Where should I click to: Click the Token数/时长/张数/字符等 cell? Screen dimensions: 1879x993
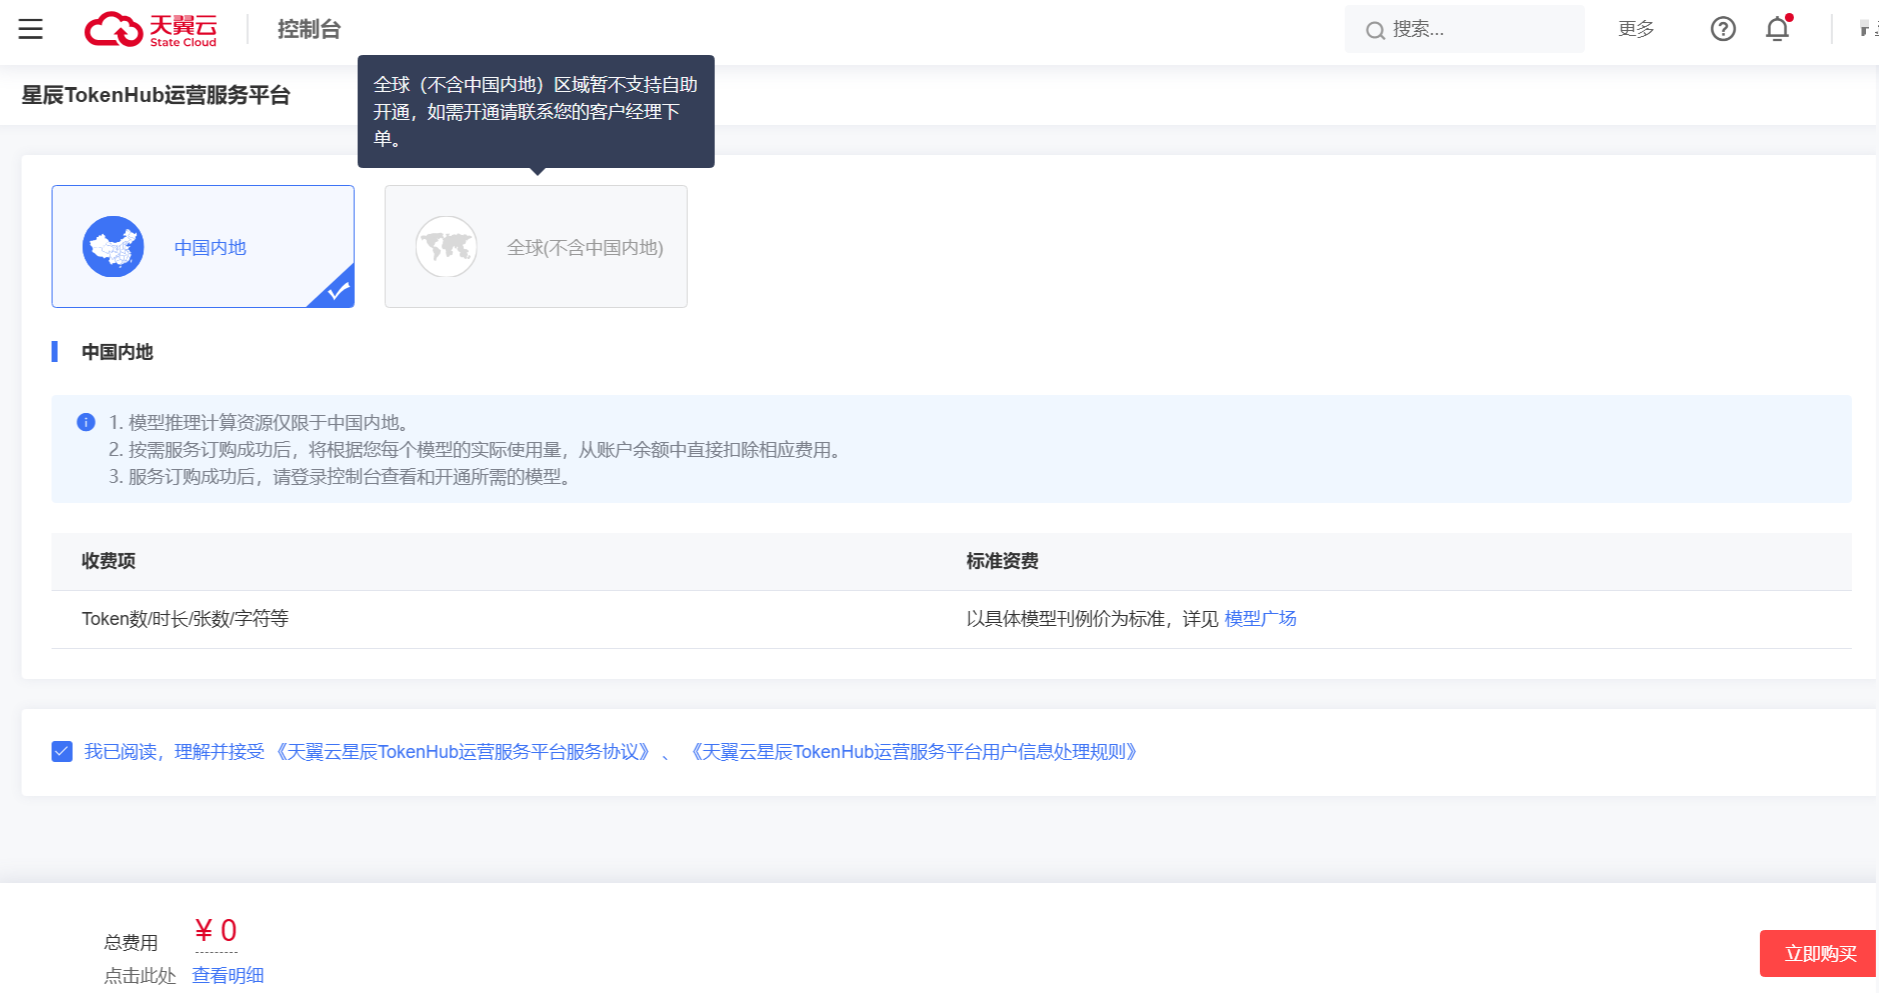pyautogui.click(x=185, y=619)
